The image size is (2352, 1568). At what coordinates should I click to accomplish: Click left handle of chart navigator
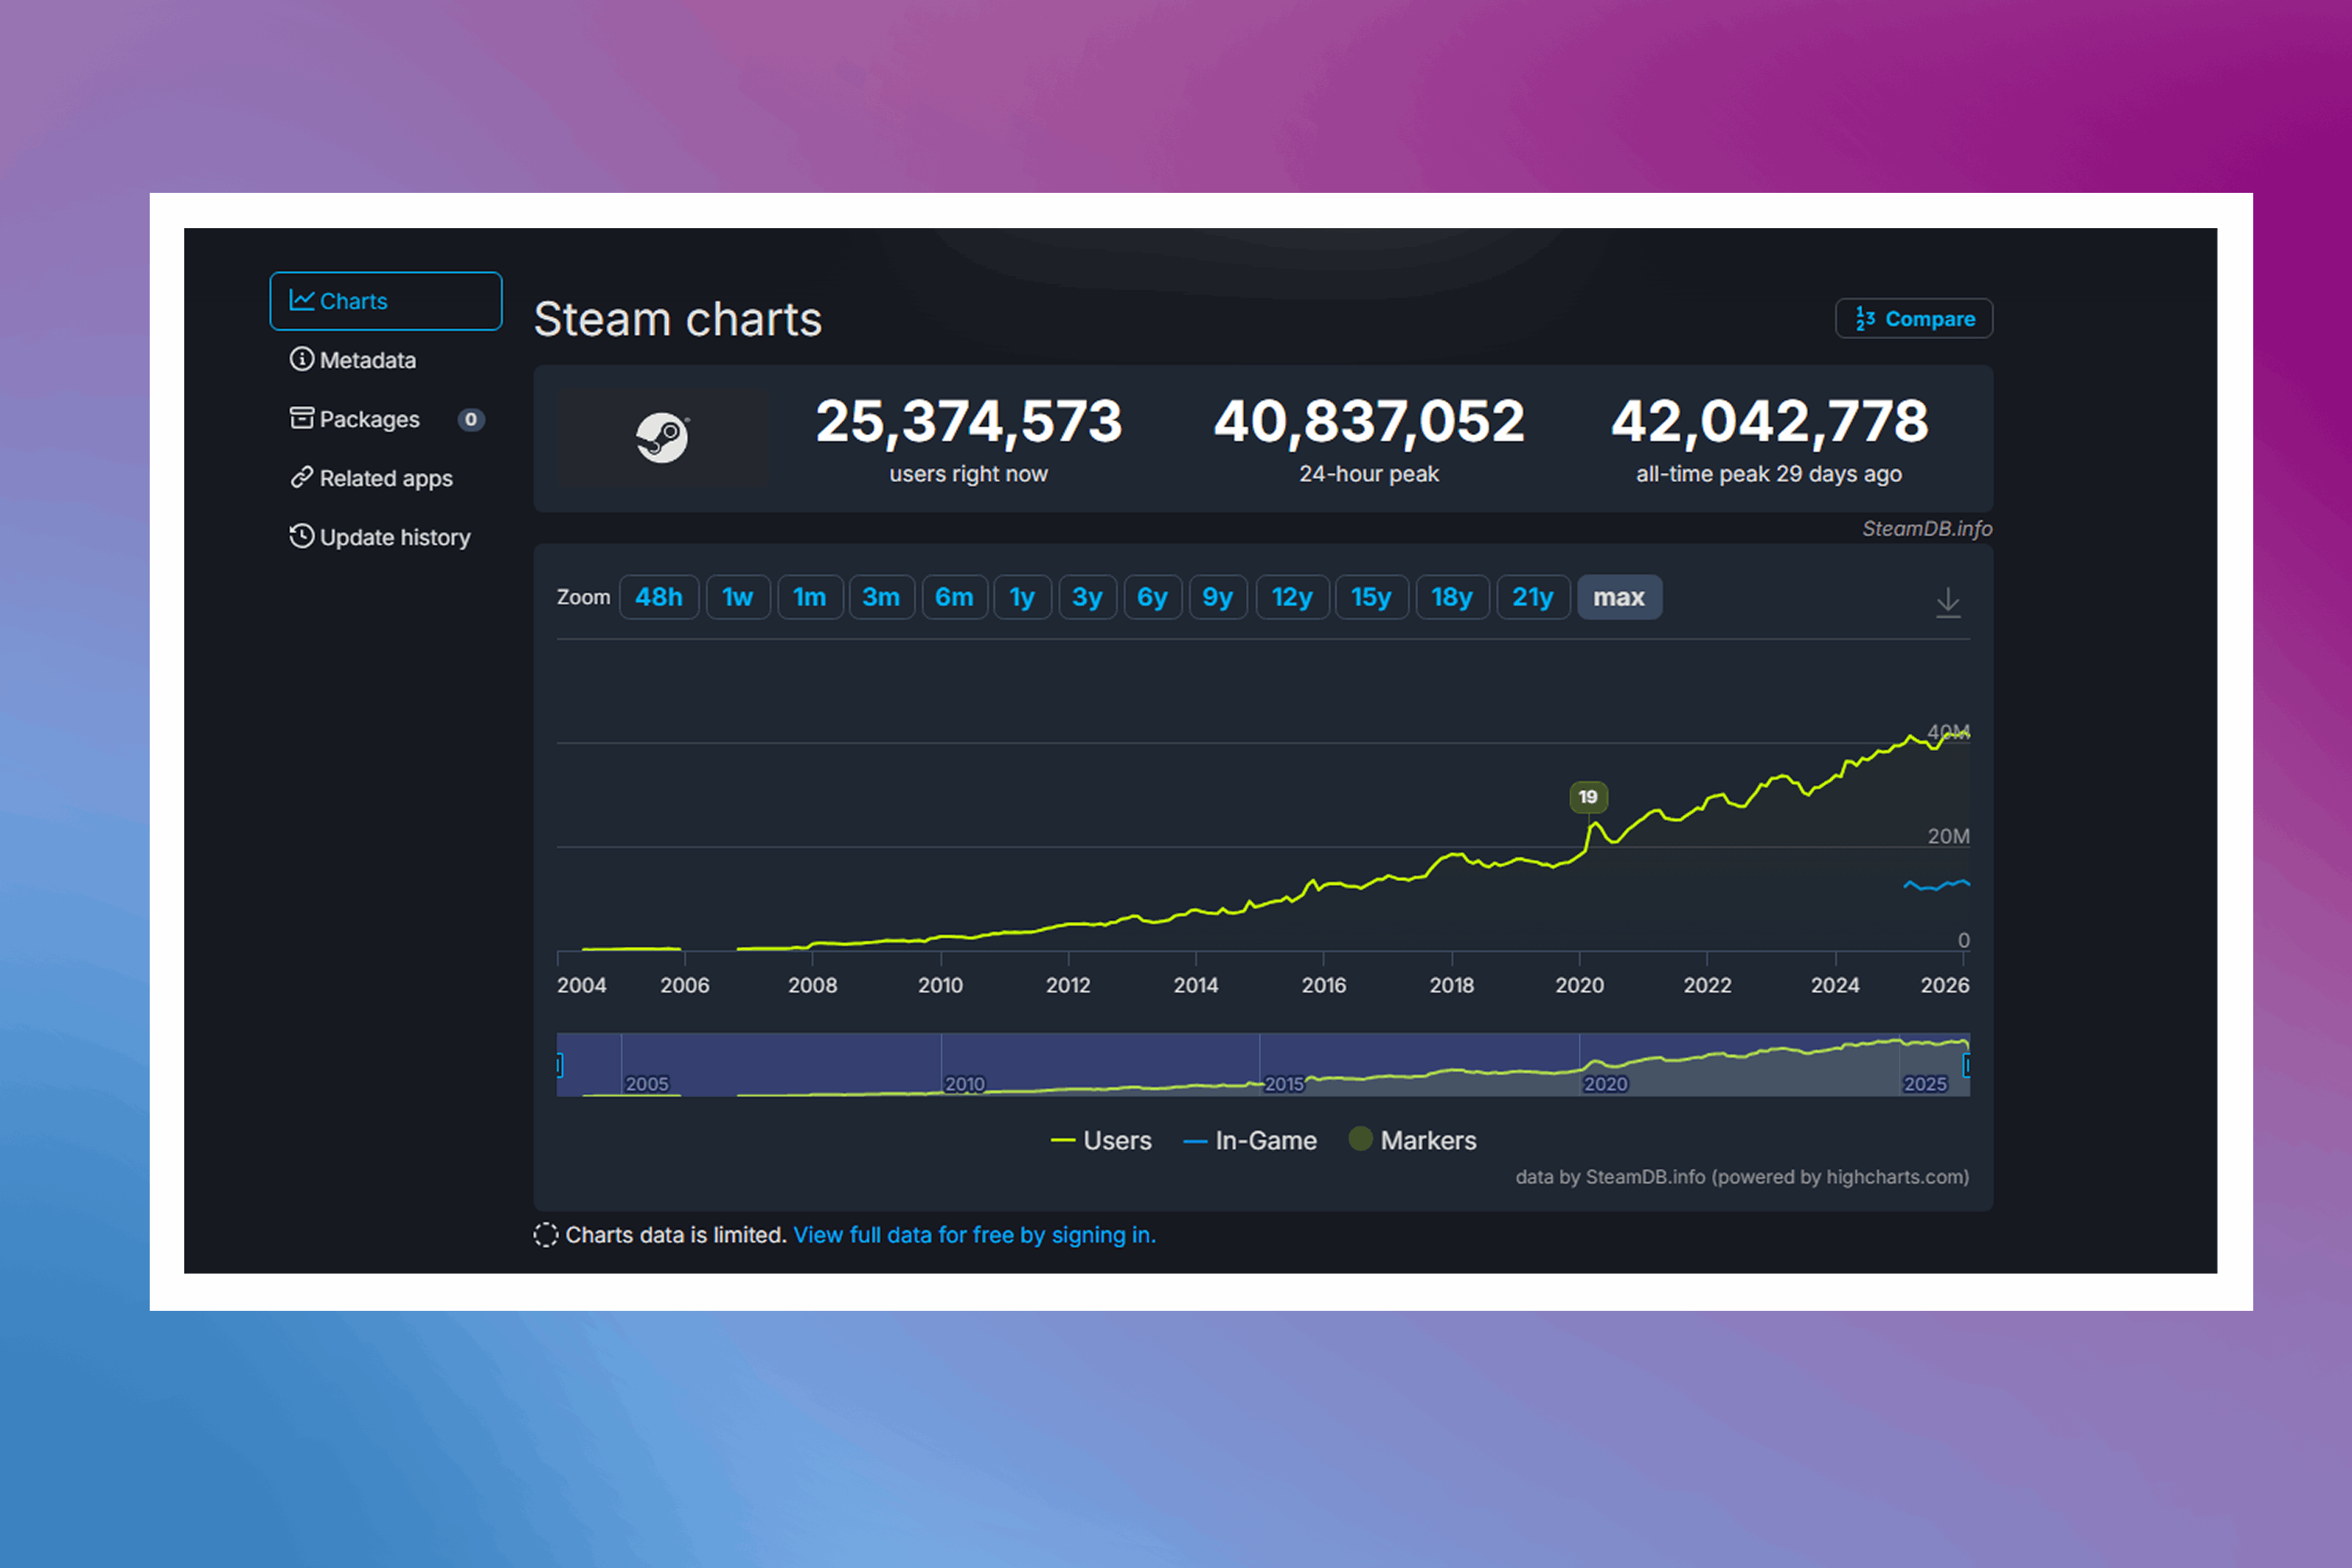[x=559, y=1065]
